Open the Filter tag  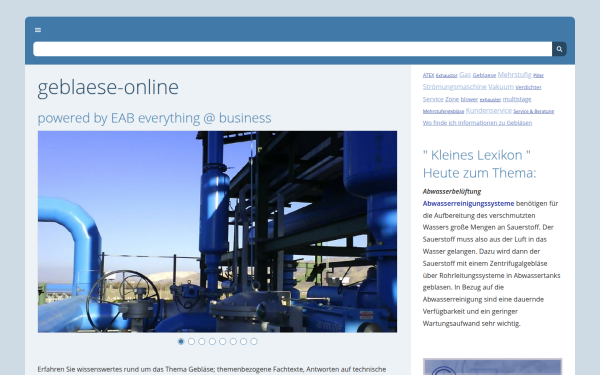tap(538, 76)
